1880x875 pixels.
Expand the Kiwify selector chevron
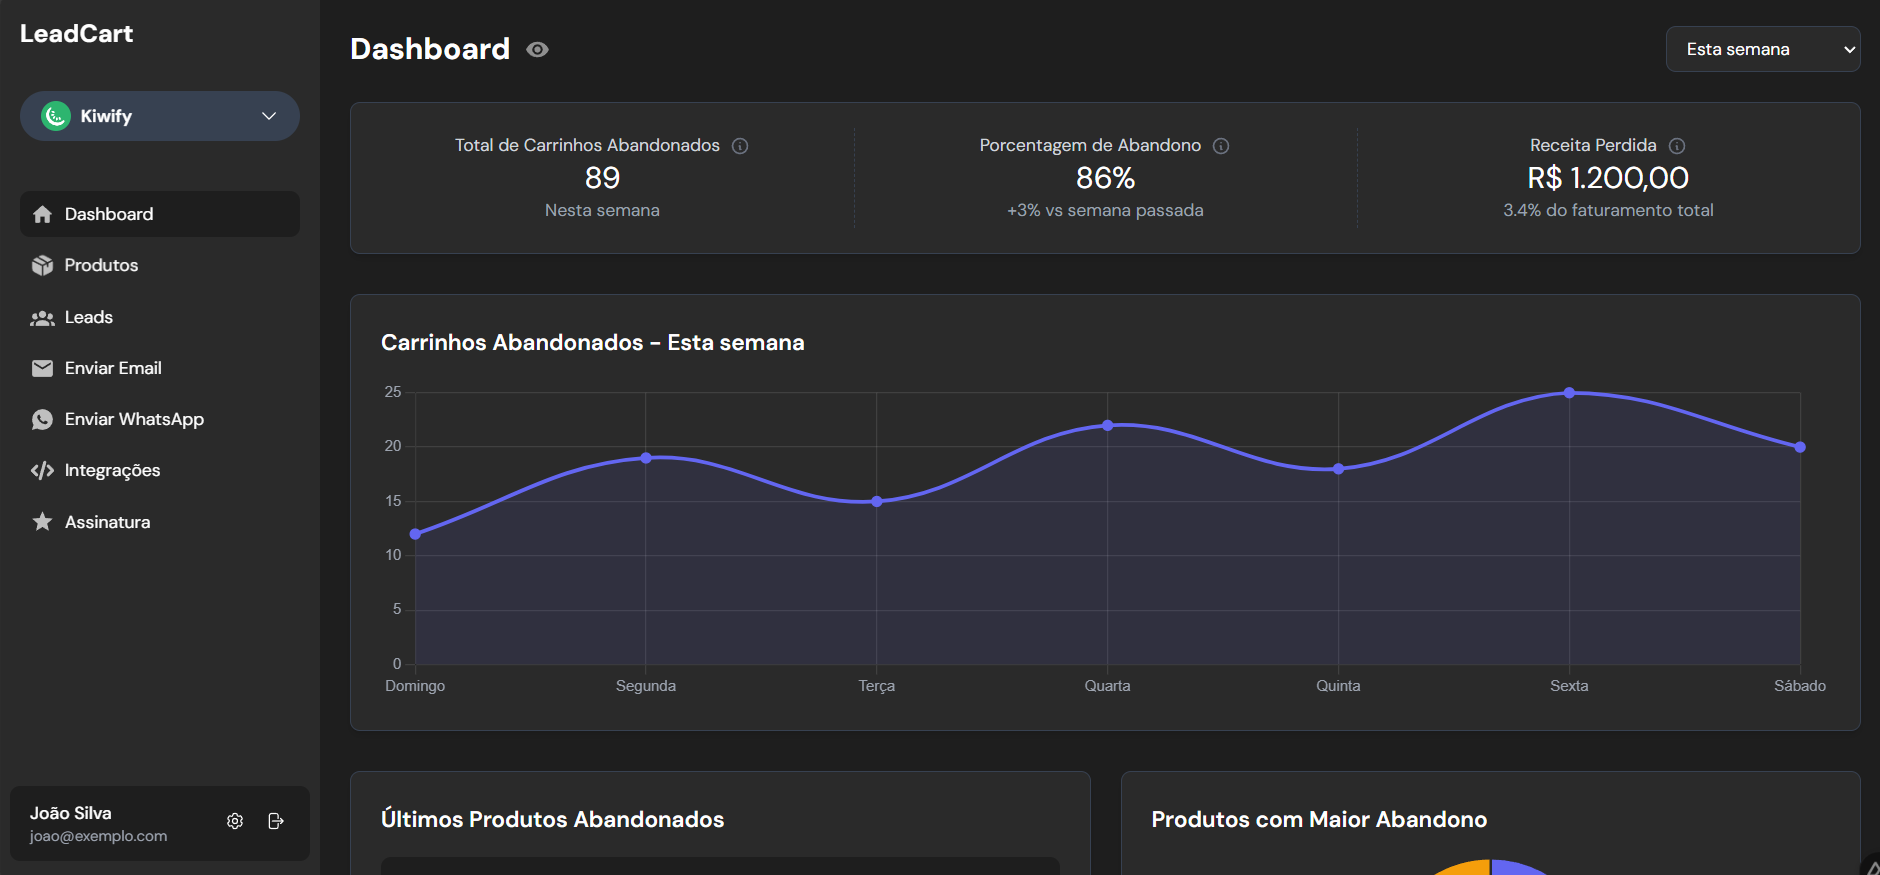pos(269,116)
